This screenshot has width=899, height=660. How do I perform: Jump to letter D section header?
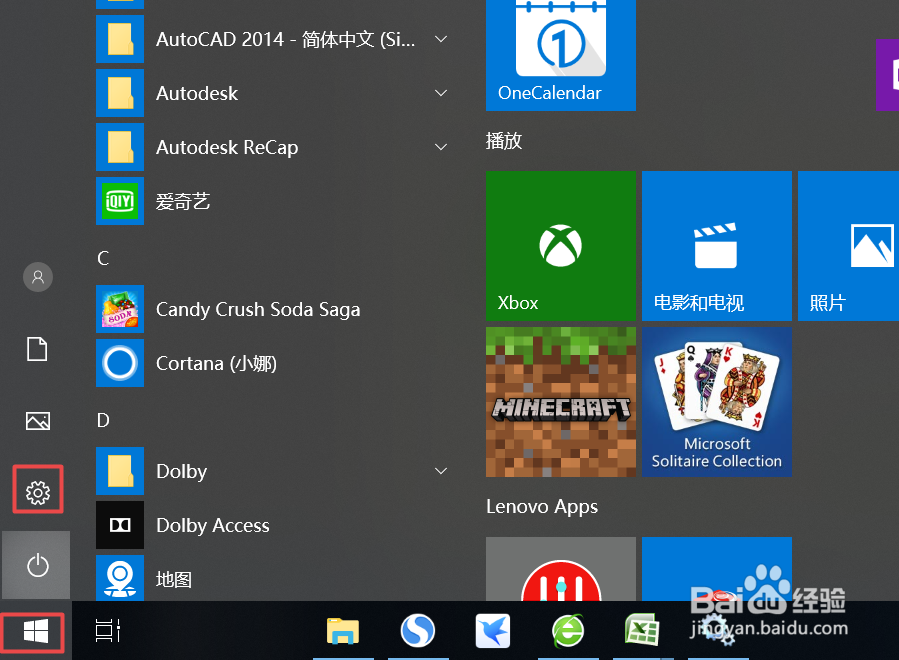tap(103, 420)
